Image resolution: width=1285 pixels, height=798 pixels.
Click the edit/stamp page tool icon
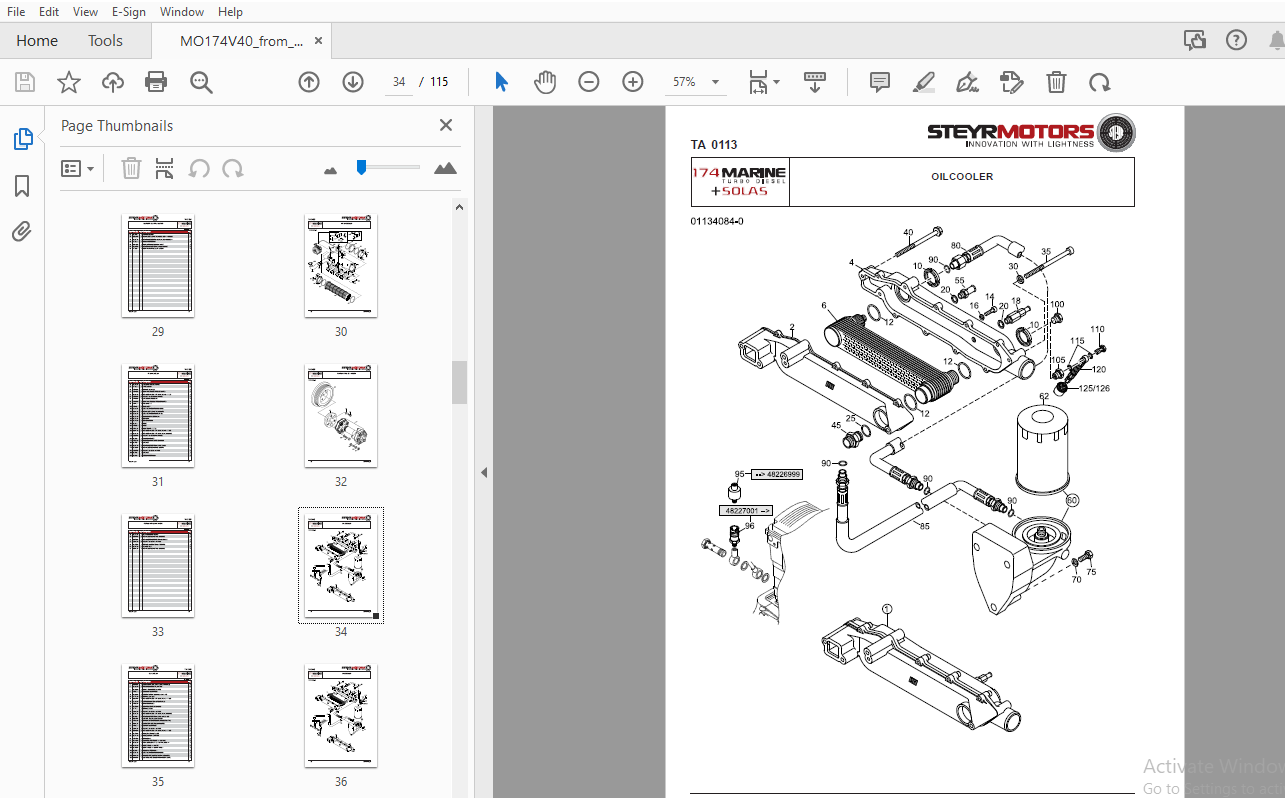pyautogui.click(x=1011, y=82)
